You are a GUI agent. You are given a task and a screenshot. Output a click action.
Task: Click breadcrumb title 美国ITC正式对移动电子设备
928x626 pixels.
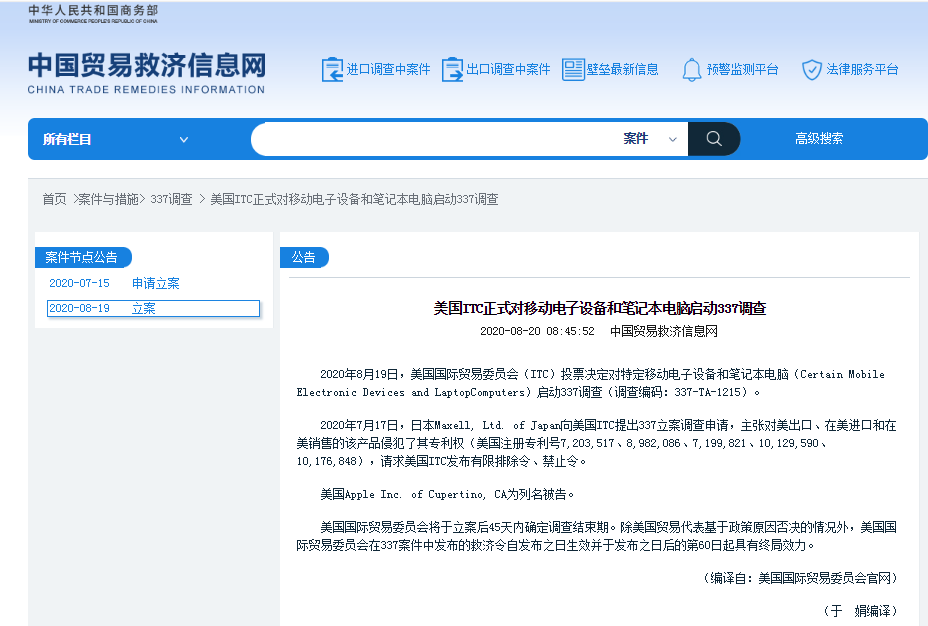coord(354,199)
